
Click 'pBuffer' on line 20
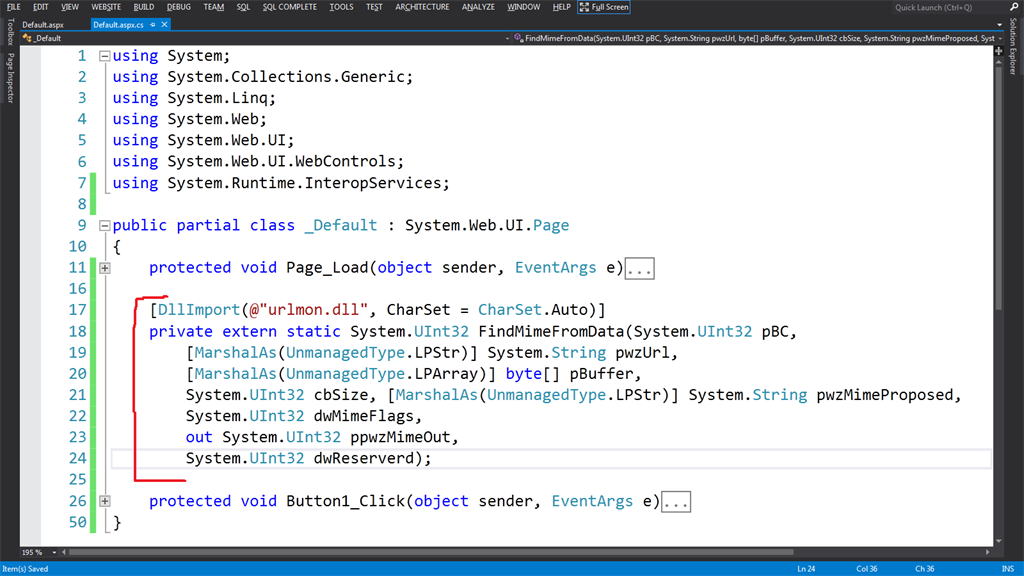point(601,374)
